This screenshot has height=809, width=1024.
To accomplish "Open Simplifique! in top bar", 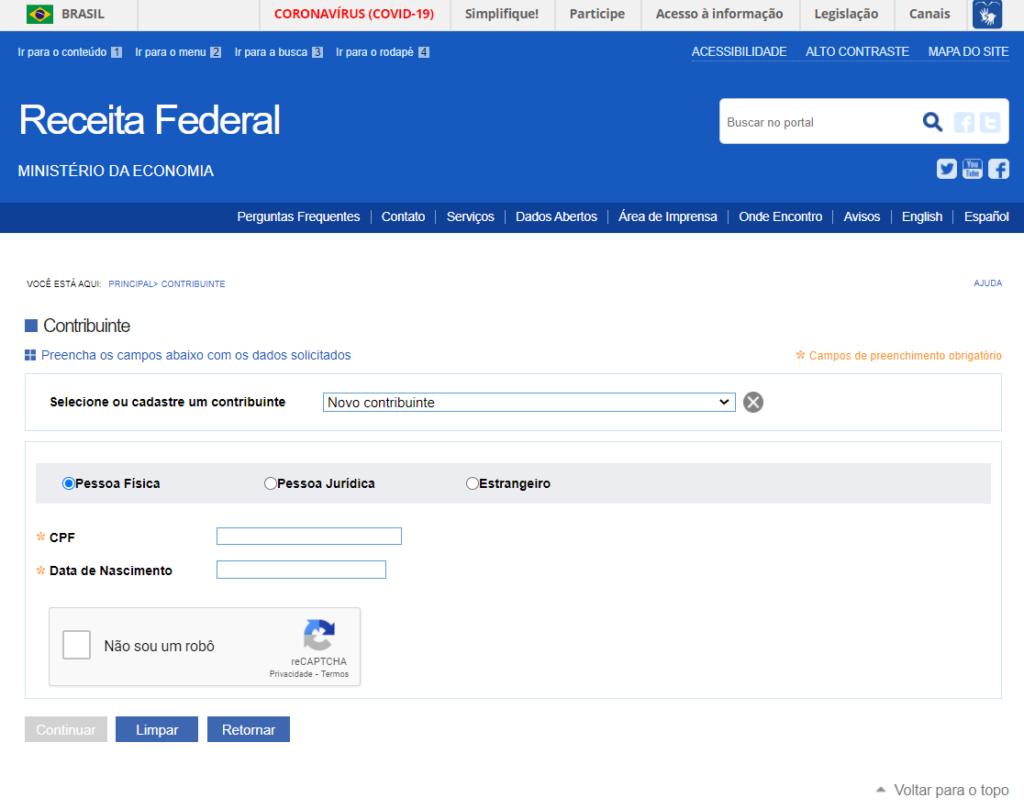I will click(x=502, y=14).
